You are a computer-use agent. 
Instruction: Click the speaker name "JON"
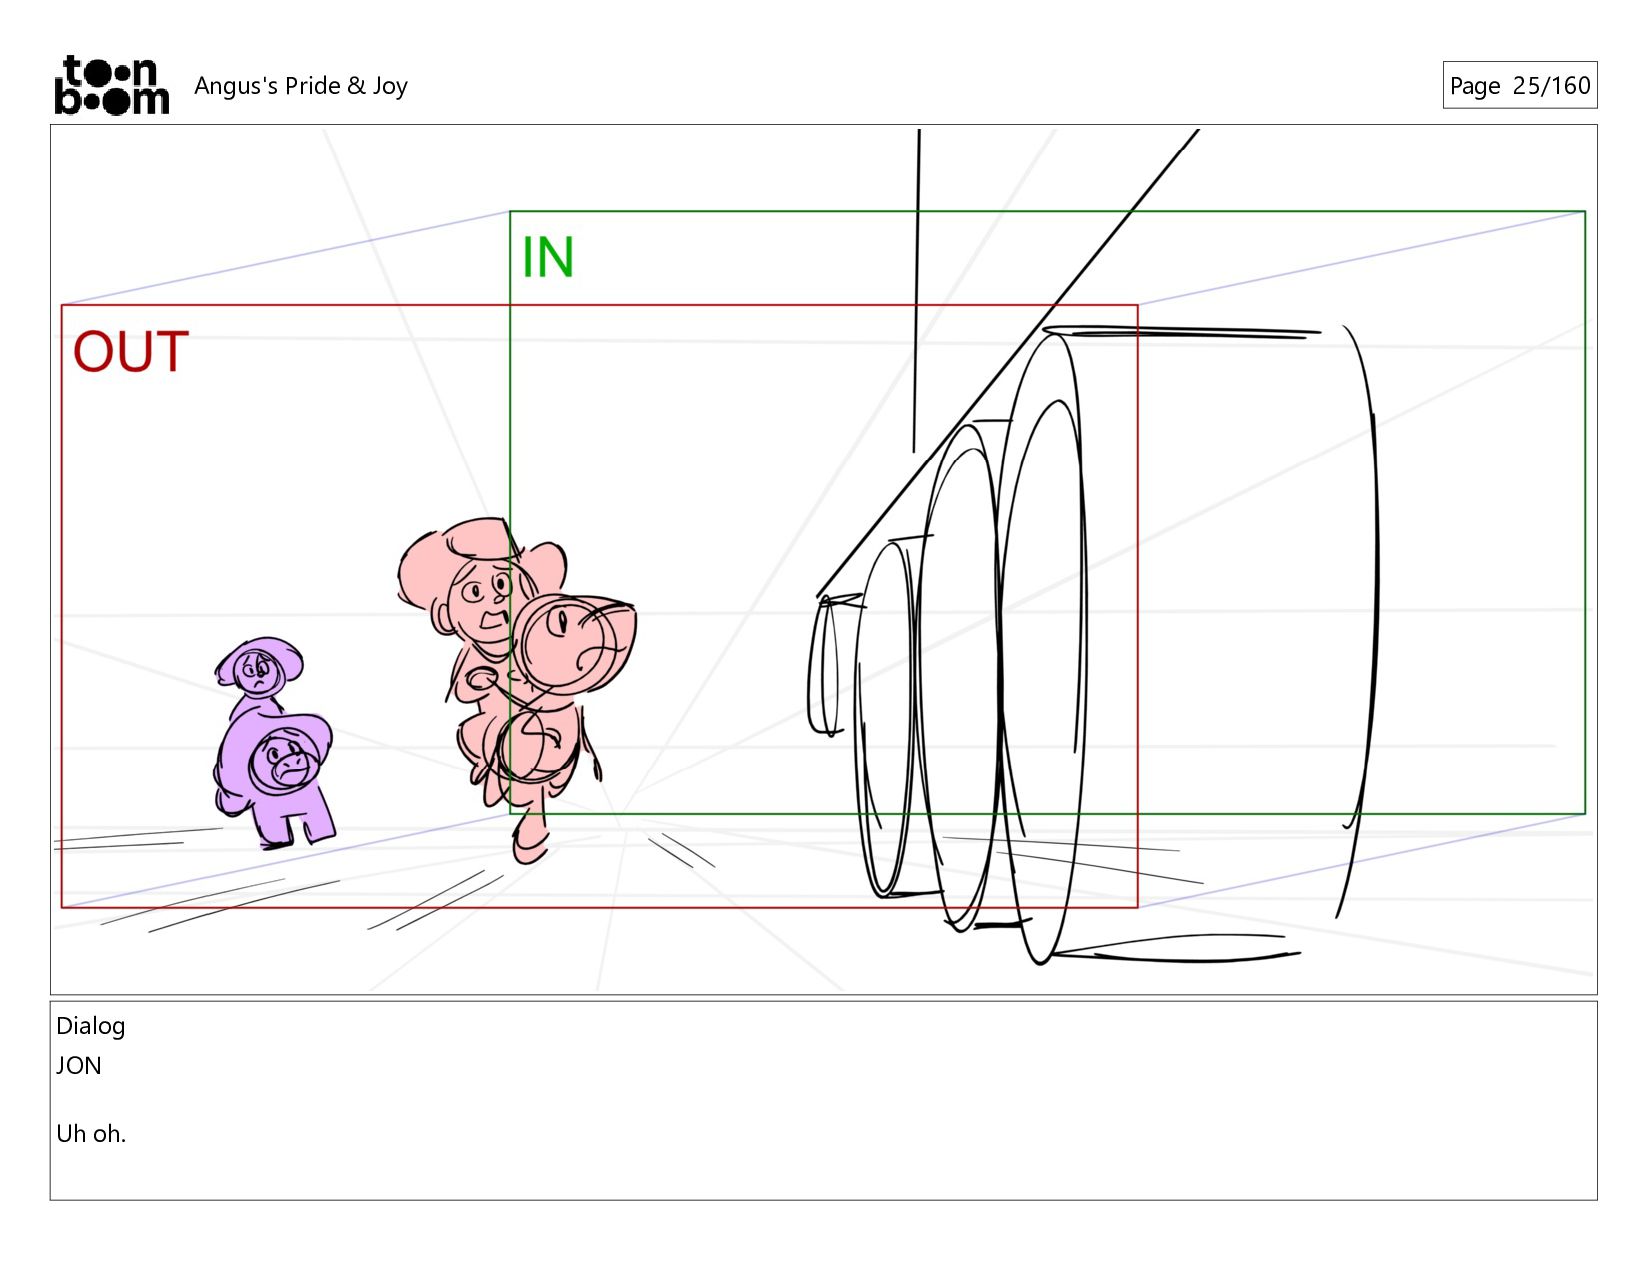[x=79, y=1066]
